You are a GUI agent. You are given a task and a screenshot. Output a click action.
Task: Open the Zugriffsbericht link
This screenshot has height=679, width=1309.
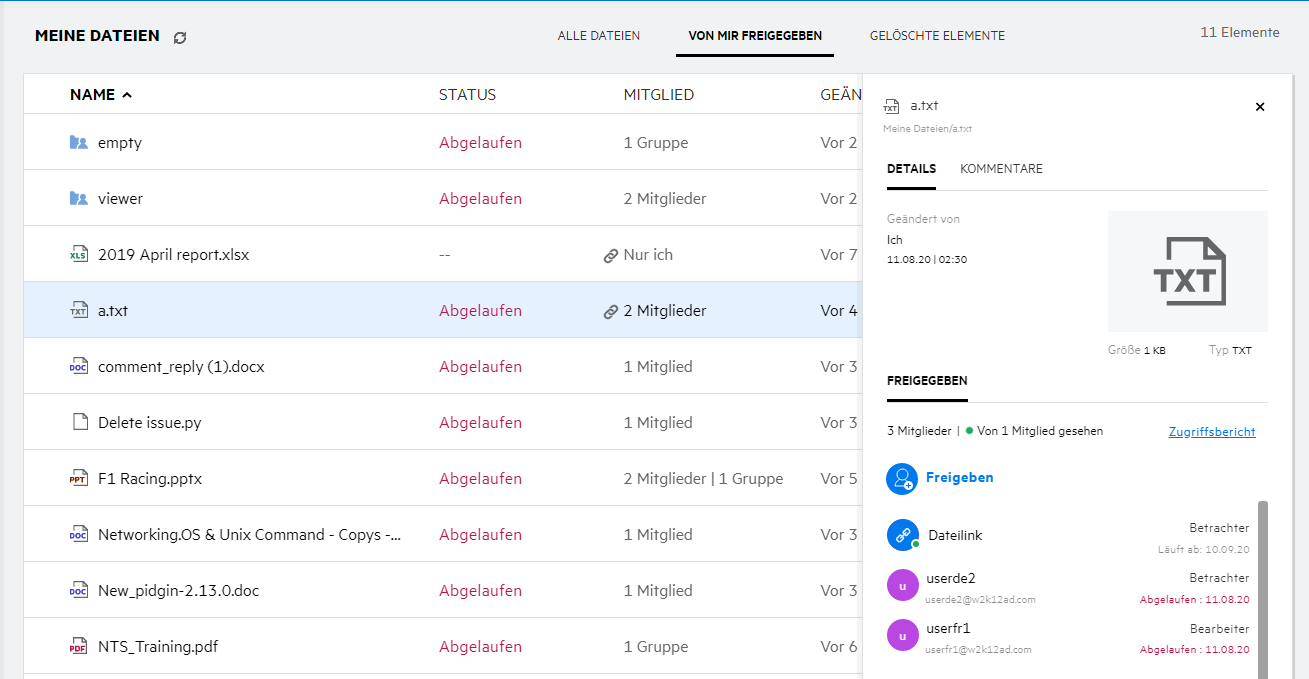[1211, 432]
